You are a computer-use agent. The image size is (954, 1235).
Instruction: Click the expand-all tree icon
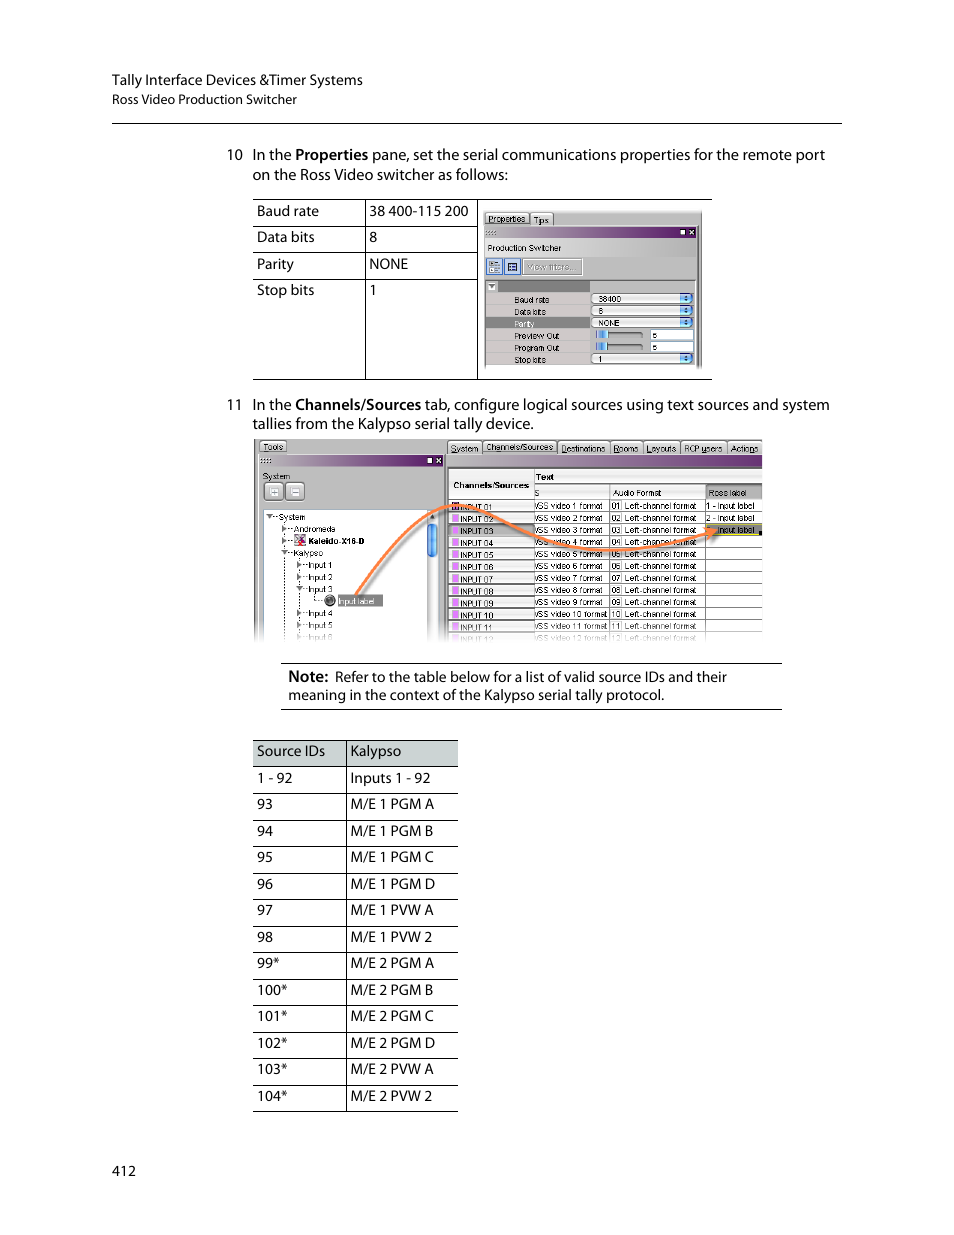274,492
